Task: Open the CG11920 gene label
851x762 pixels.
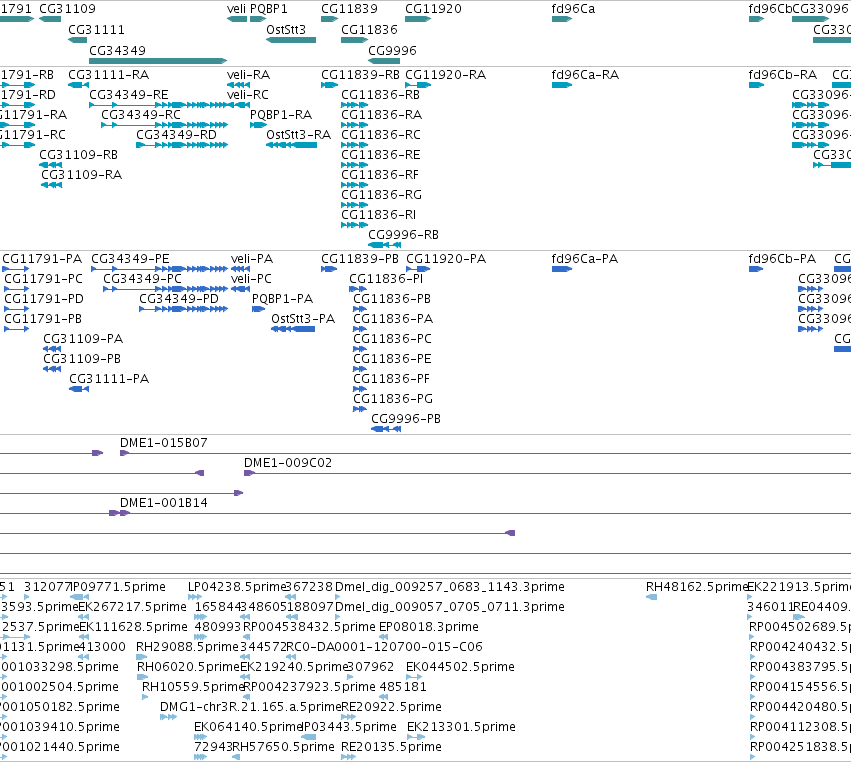Action: pyautogui.click(x=433, y=9)
